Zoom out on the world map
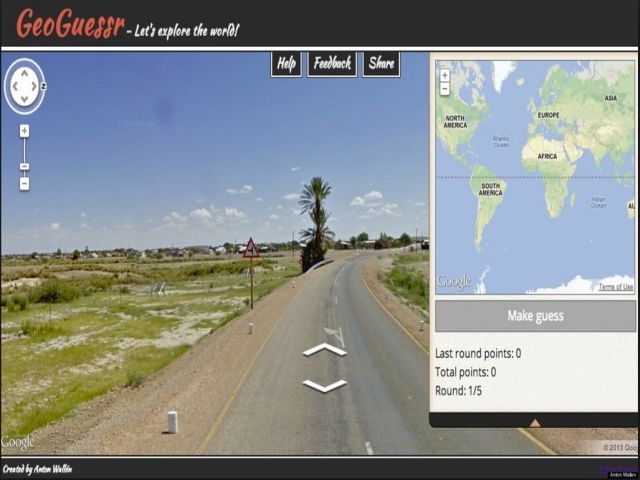 pos(445,89)
